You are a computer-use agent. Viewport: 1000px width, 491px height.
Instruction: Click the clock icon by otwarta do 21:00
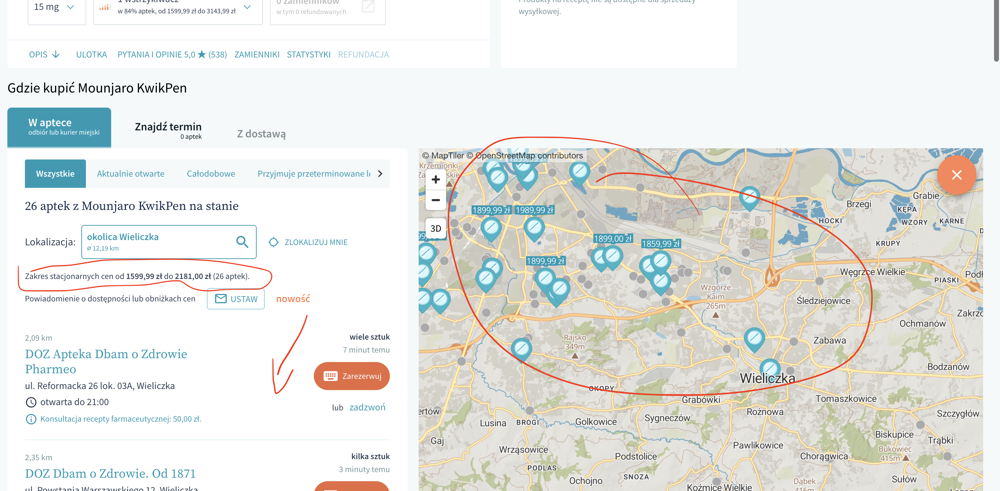coord(31,402)
